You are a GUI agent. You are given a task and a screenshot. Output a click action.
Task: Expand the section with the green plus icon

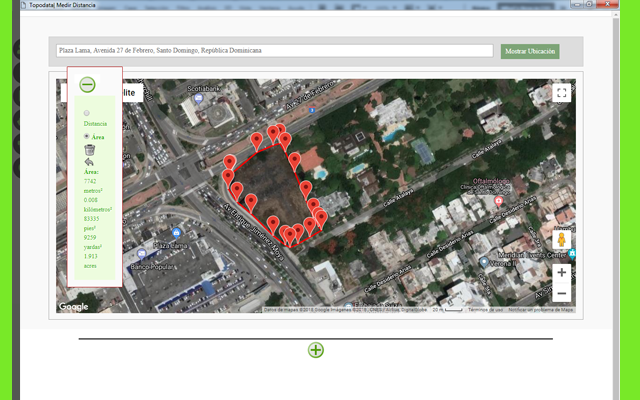(316, 350)
